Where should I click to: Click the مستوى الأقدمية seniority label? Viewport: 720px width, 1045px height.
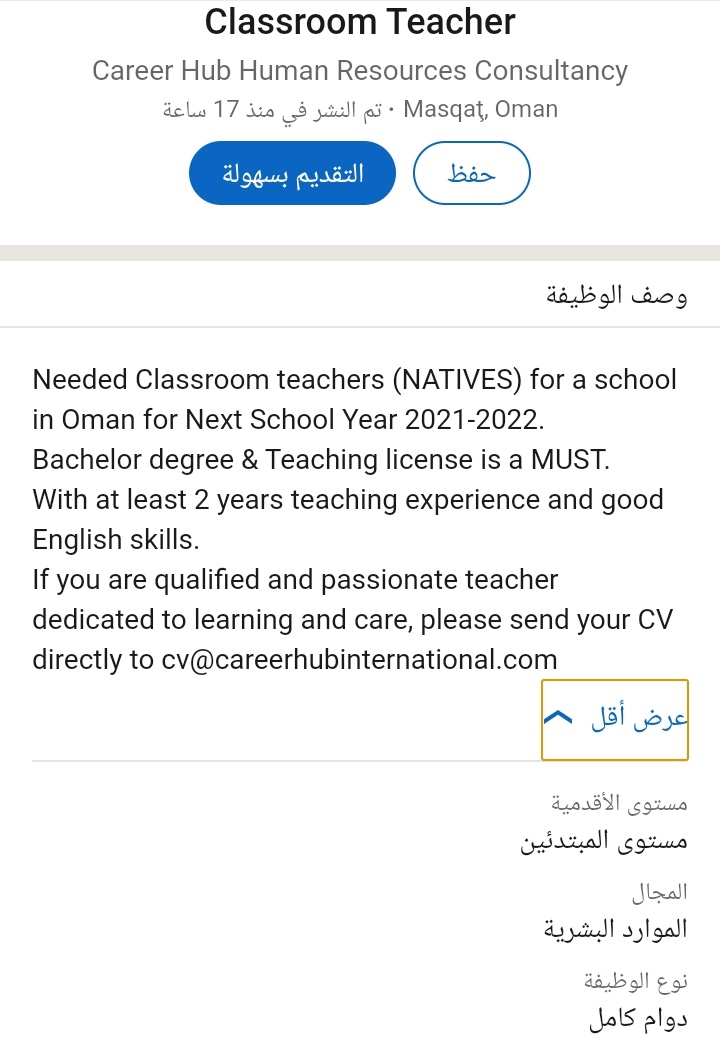[619, 802]
